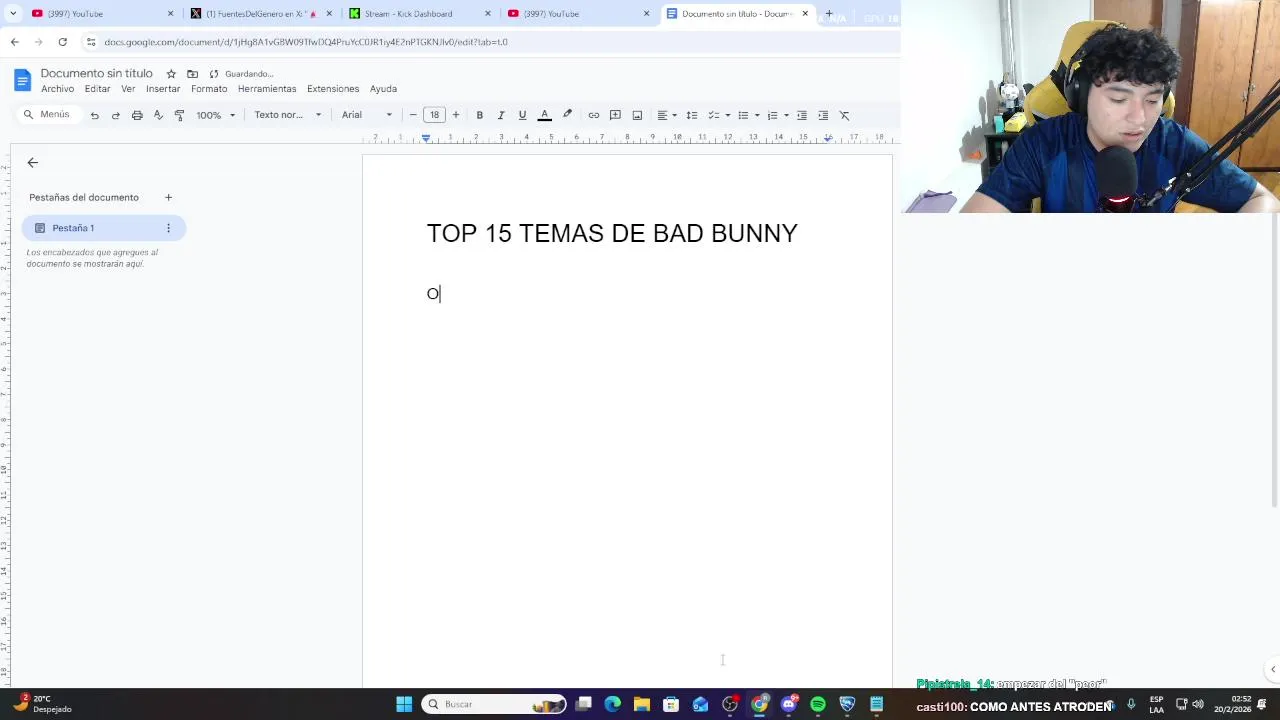
Task: Open the text color picker
Action: [545, 115]
